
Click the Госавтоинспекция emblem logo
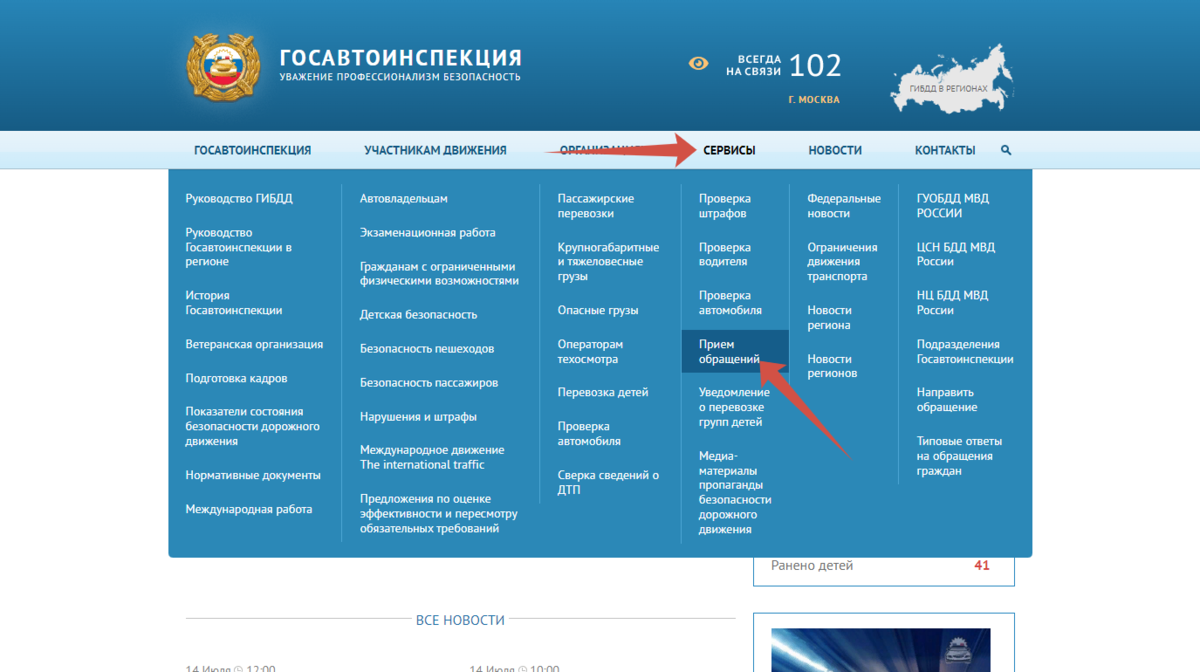pos(223,66)
